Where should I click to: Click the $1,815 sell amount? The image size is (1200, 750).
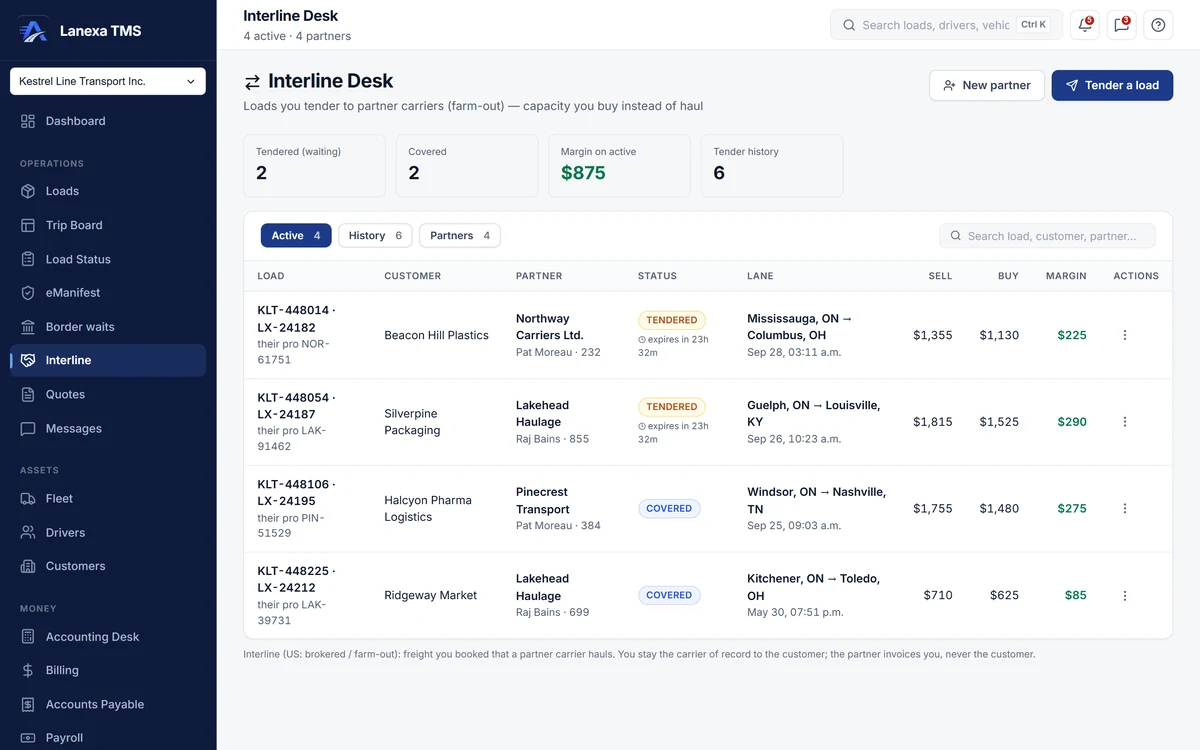point(933,422)
